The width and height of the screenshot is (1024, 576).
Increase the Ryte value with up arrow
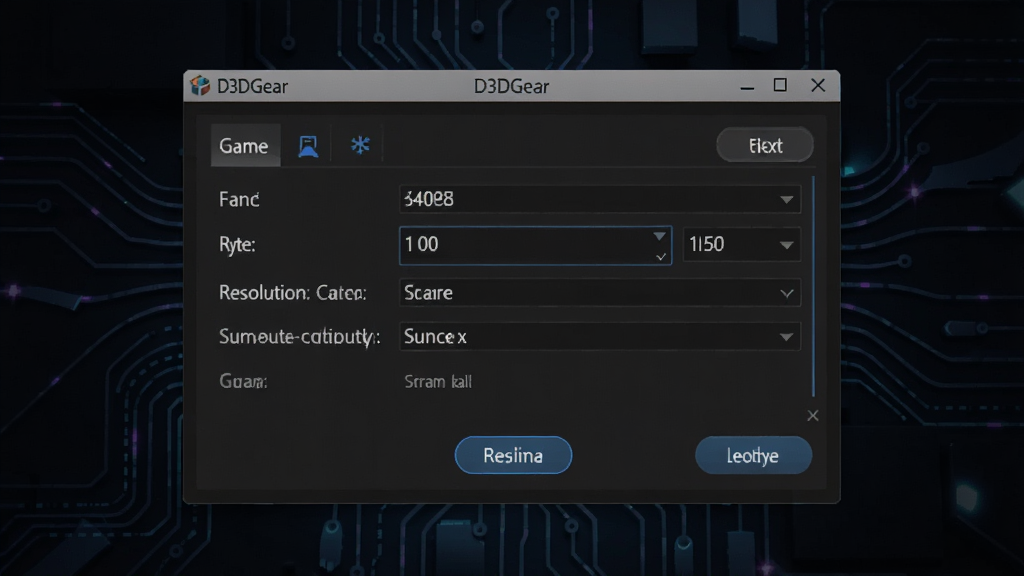click(660, 236)
